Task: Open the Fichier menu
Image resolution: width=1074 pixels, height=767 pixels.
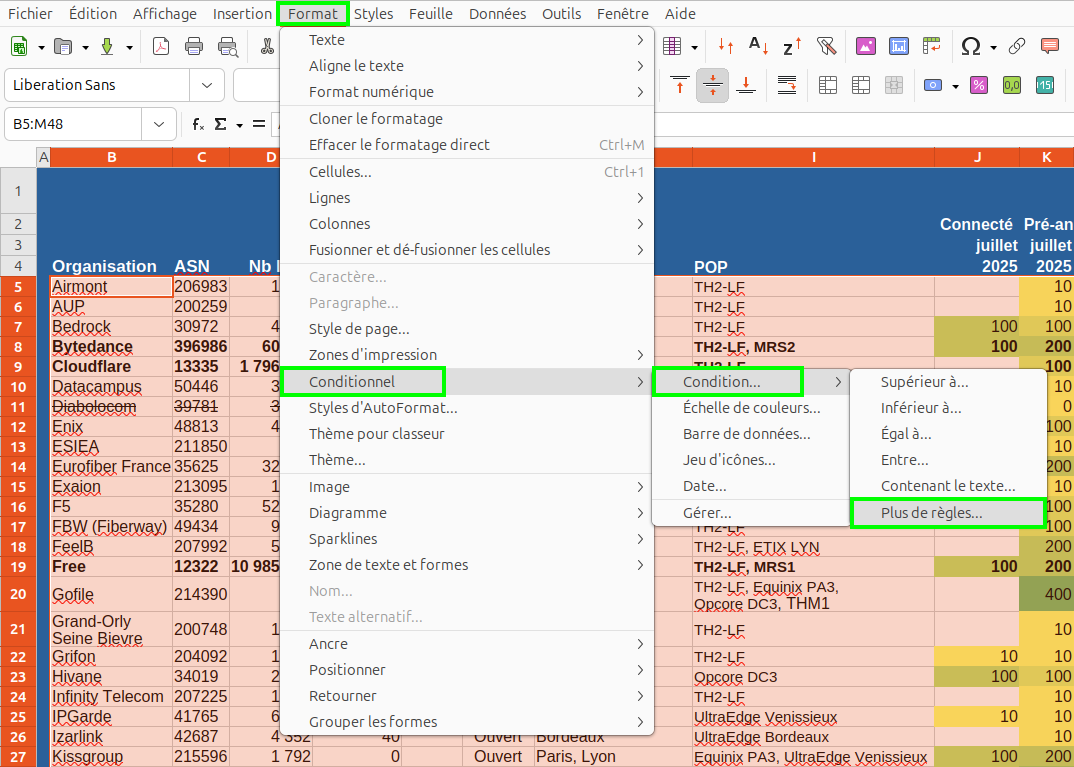Action: point(30,14)
